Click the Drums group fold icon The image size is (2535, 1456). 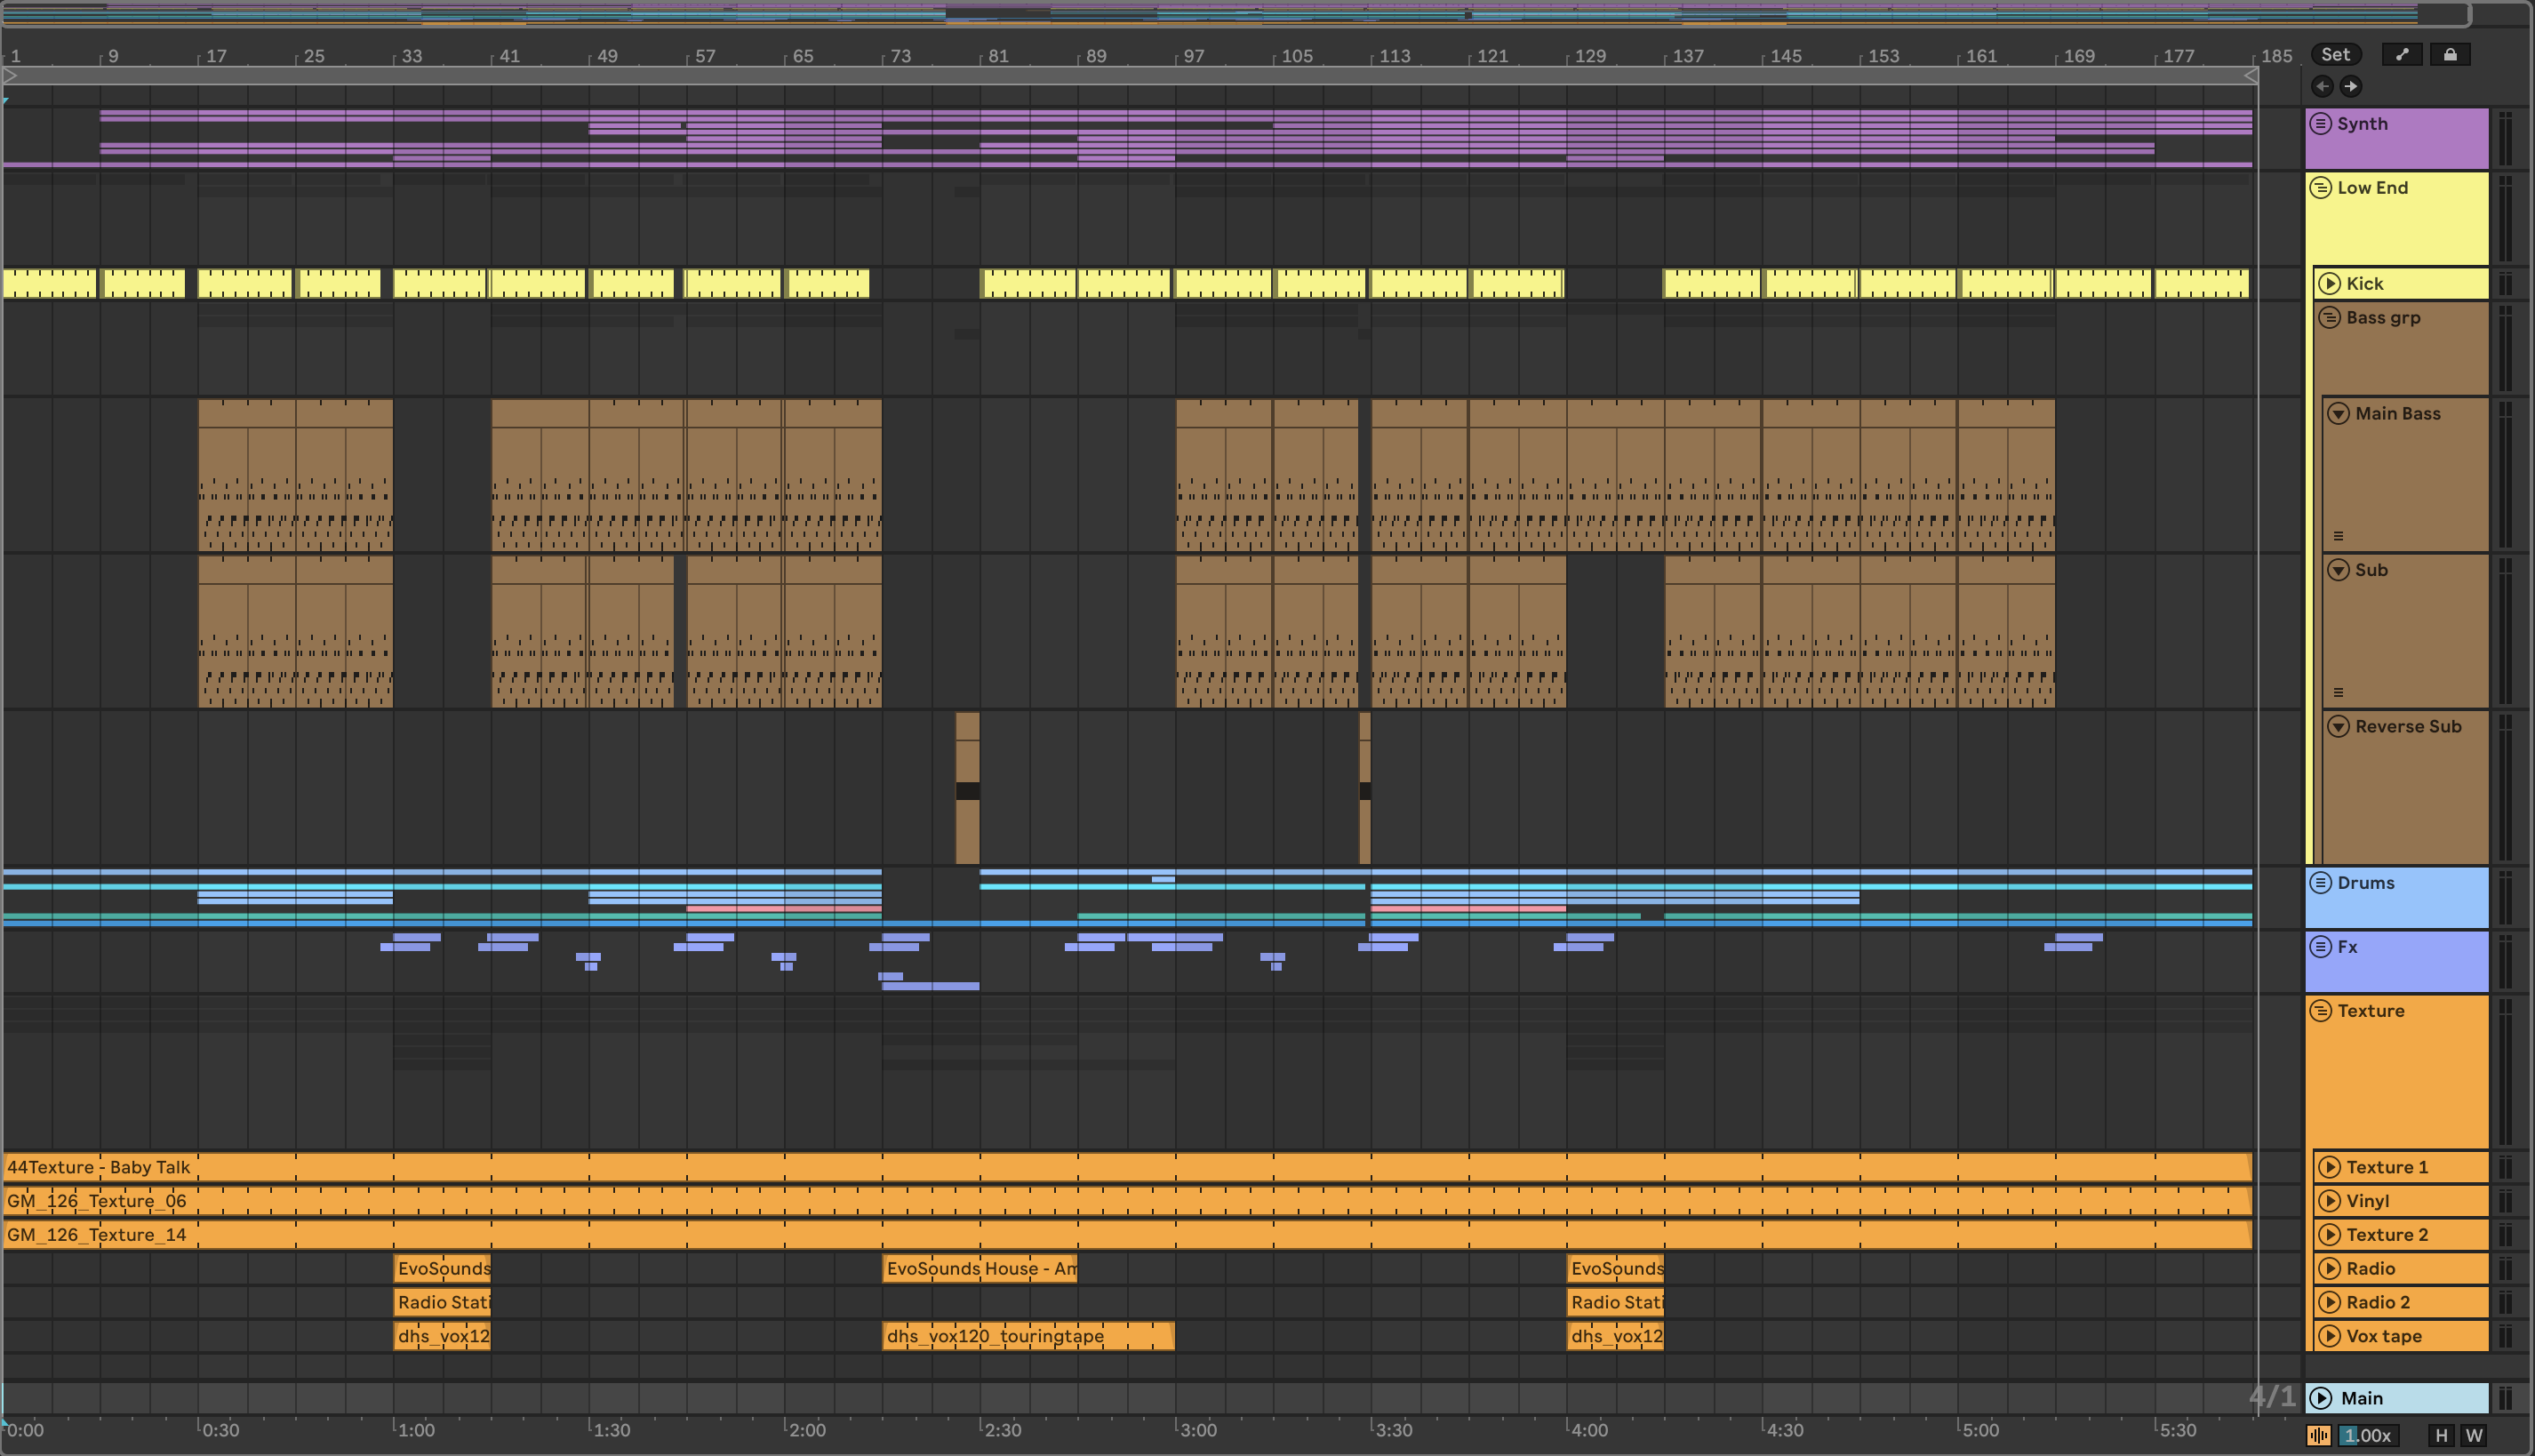click(2321, 883)
